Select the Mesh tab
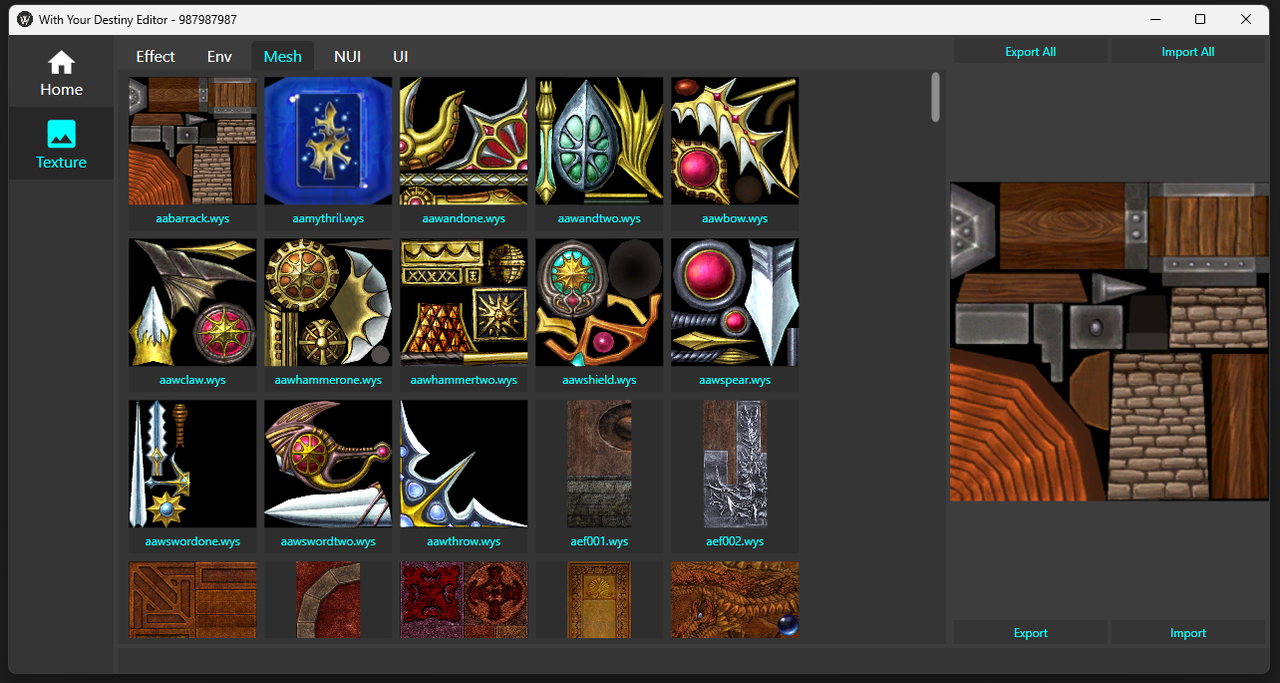Screen dimensions: 1280x683 pyautogui.click(x=282, y=56)
